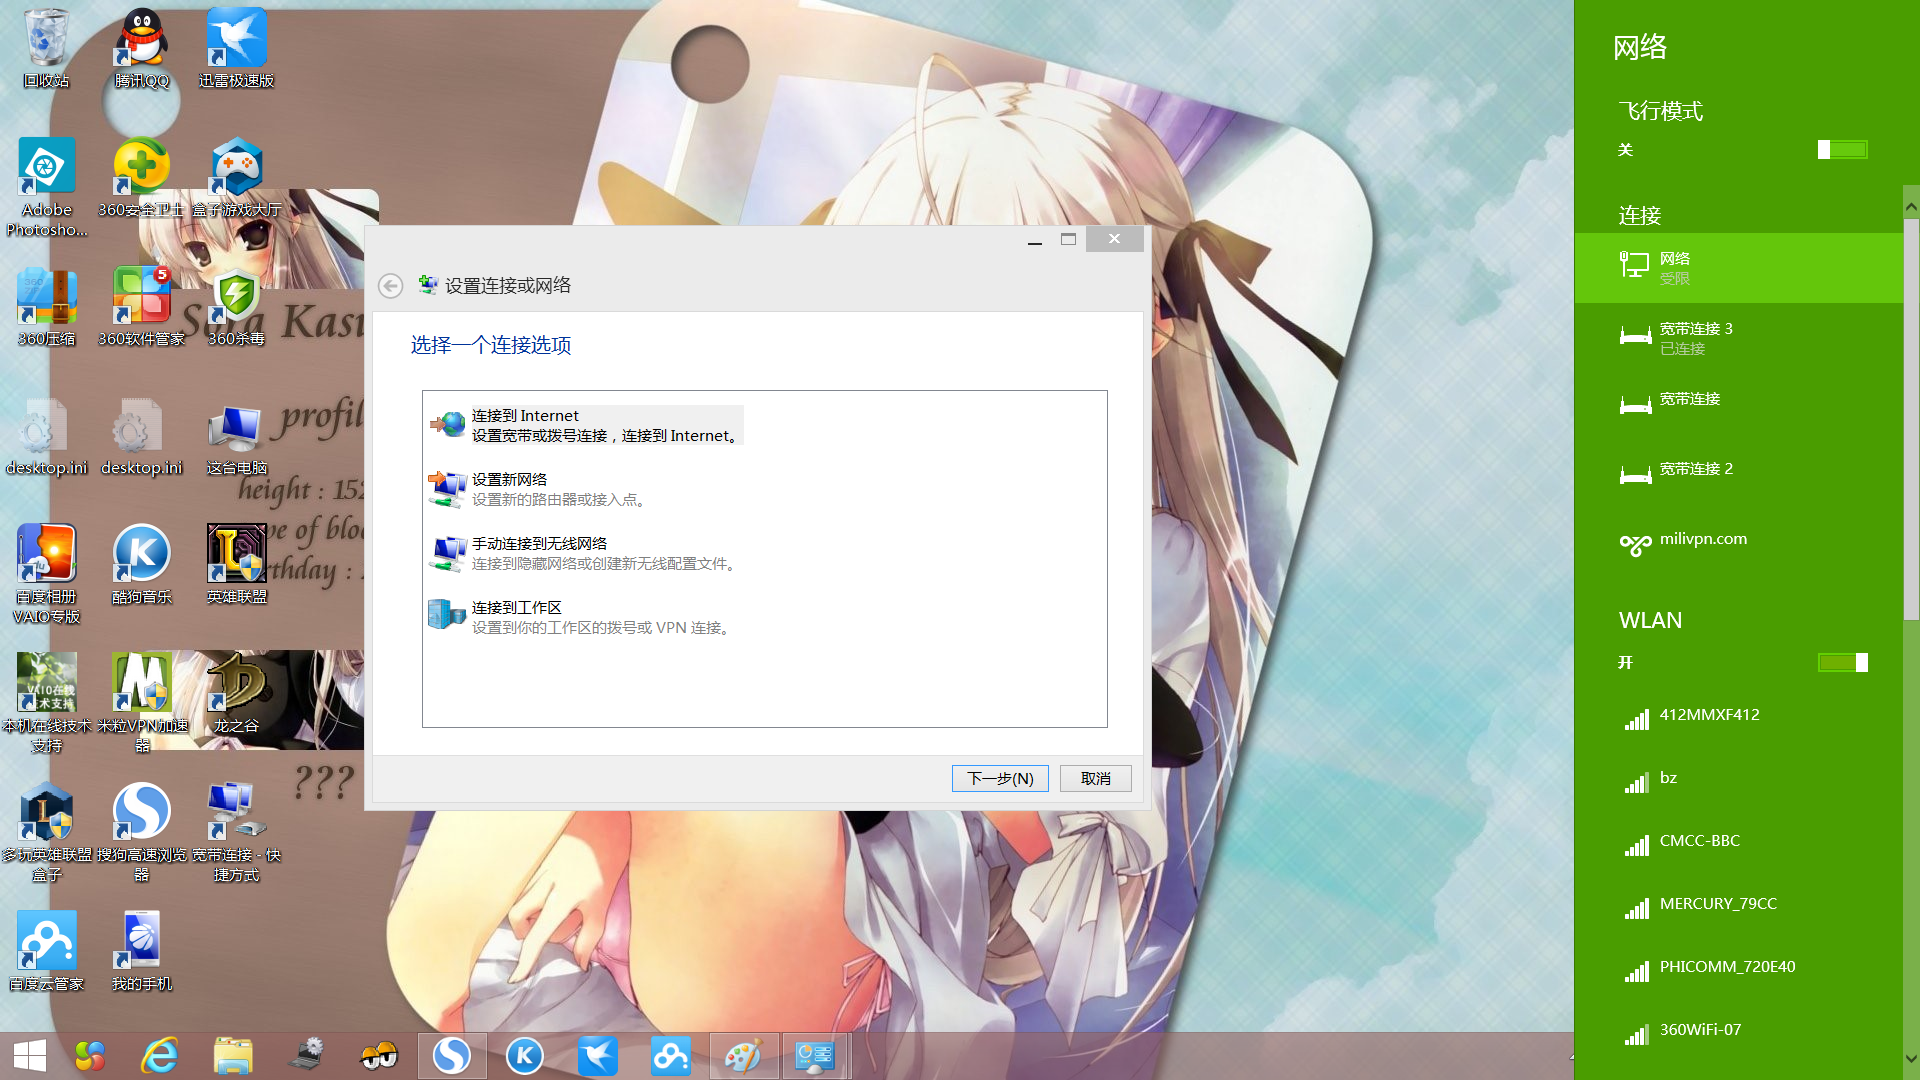Open 本机在线技术支持 desktop icon
The height and width of the screenshot is (1080, 1920).
(x=46, y=703)
